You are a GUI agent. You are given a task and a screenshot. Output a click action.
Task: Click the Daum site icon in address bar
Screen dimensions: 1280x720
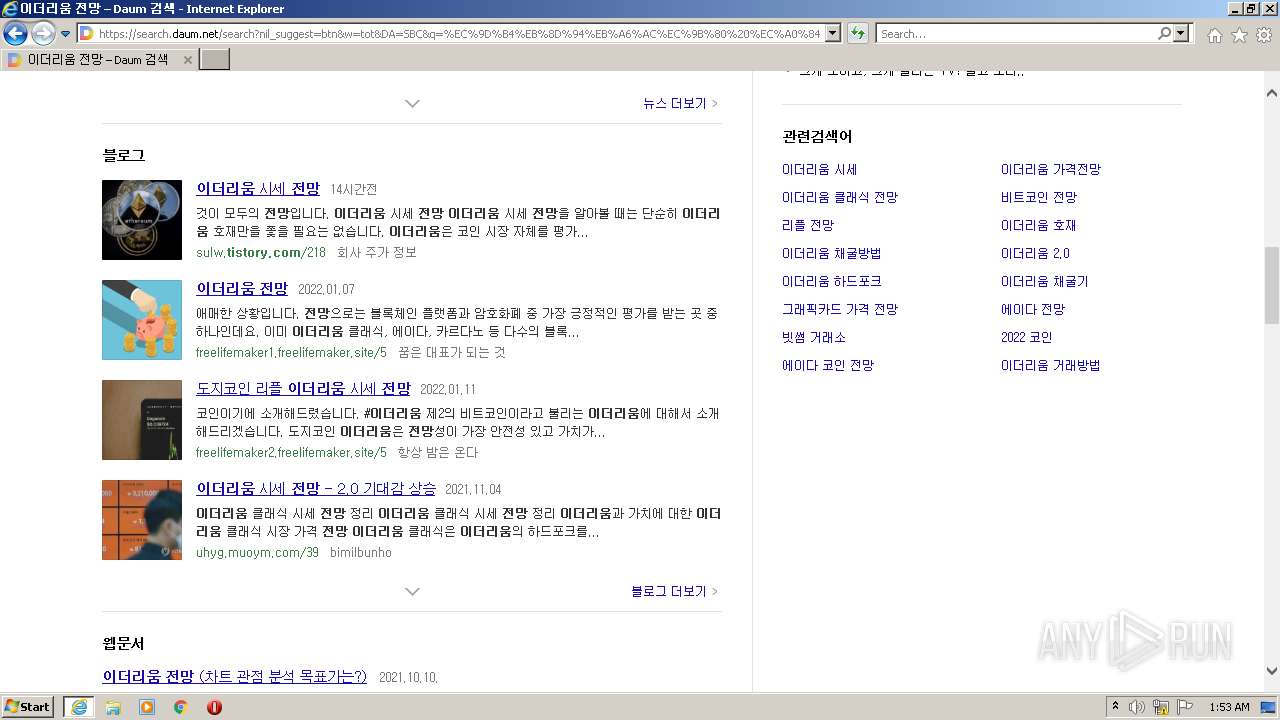click(87, 34)
